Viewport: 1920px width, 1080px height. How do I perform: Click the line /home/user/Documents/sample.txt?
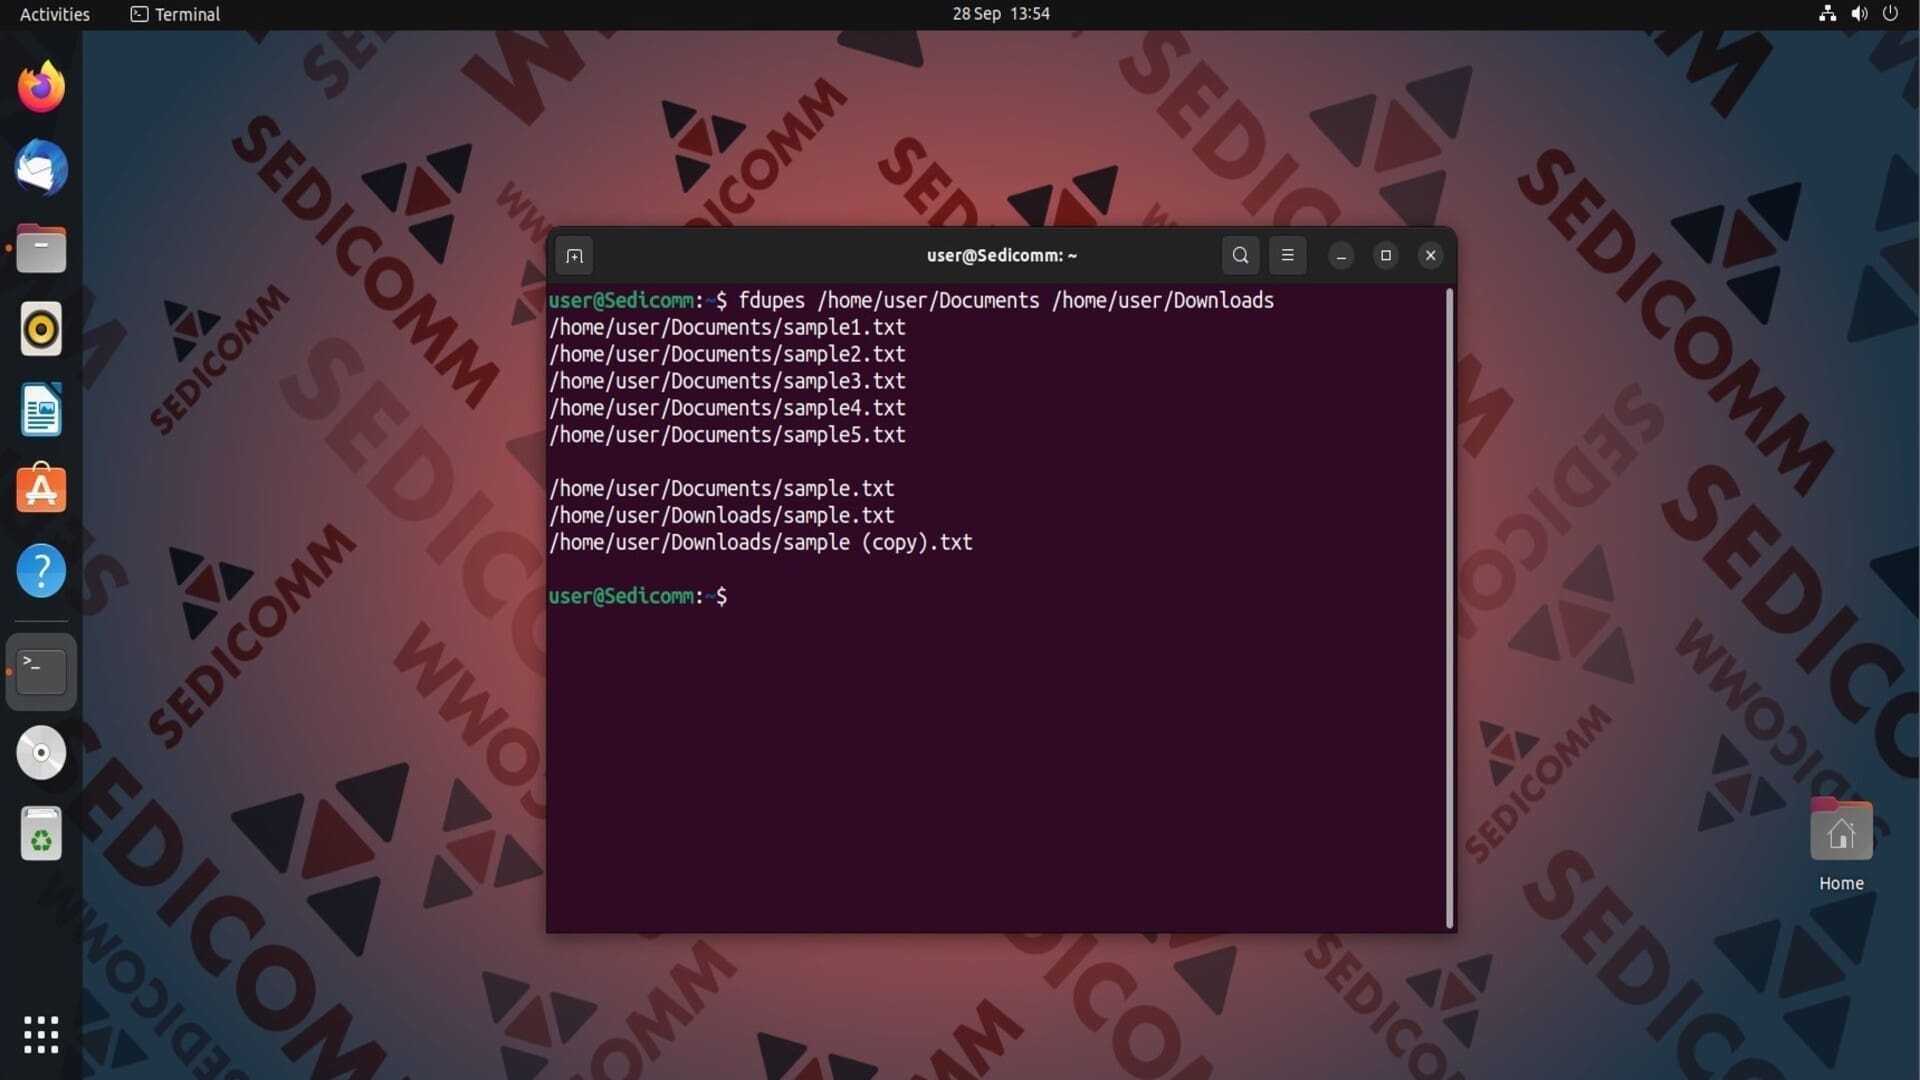pos(722,489)
